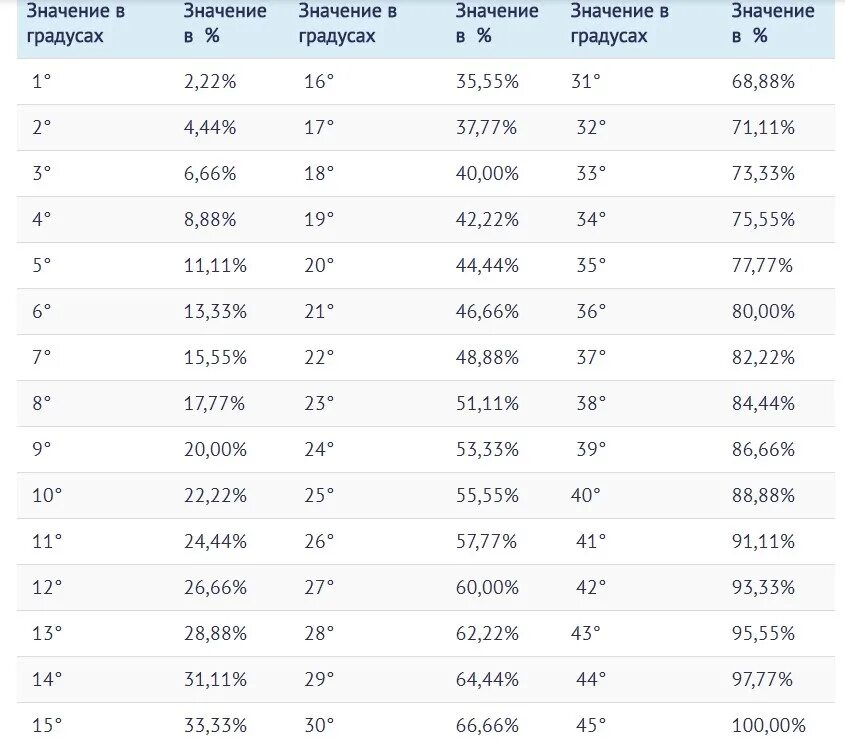Select the 60,00% percentage cell
The image size is (845, 746).
point(487,587)
